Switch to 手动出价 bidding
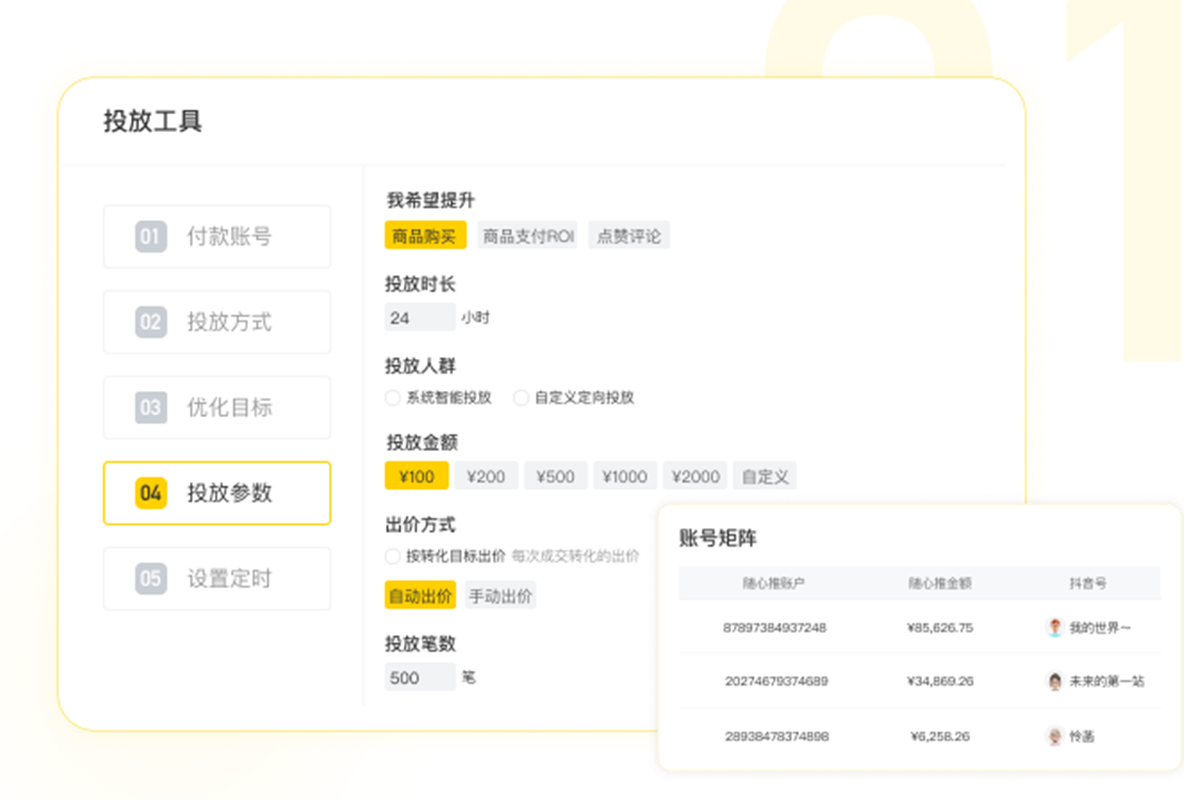Viewport: 1184px width, 800px height. [500, 595]
